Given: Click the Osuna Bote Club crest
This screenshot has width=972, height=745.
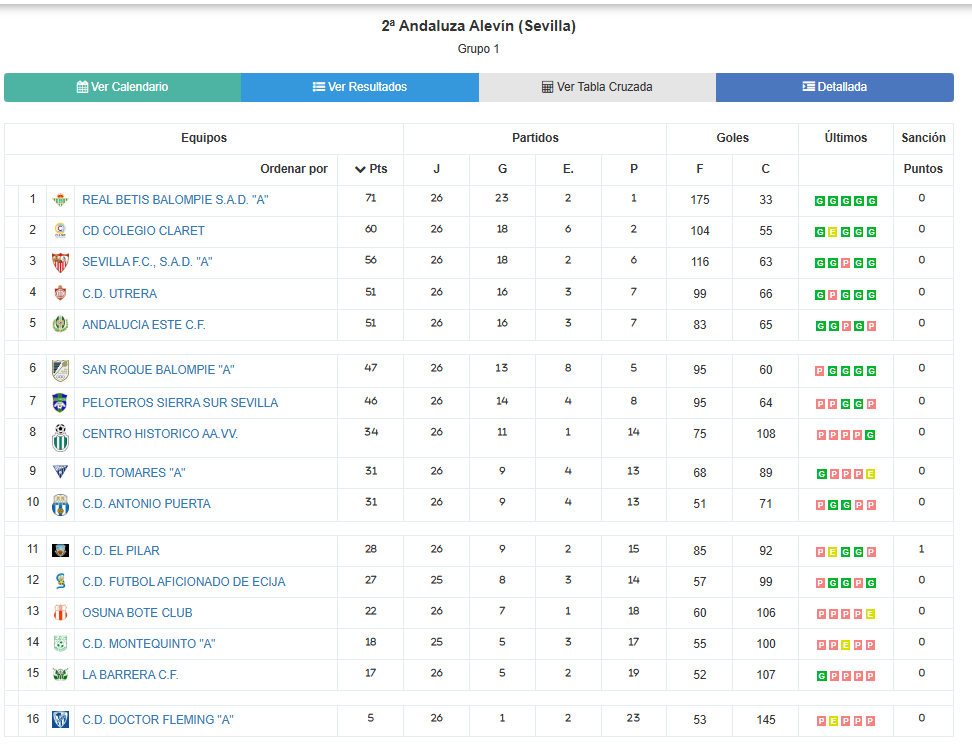Looking at the screenshot, I should point(60,612).
